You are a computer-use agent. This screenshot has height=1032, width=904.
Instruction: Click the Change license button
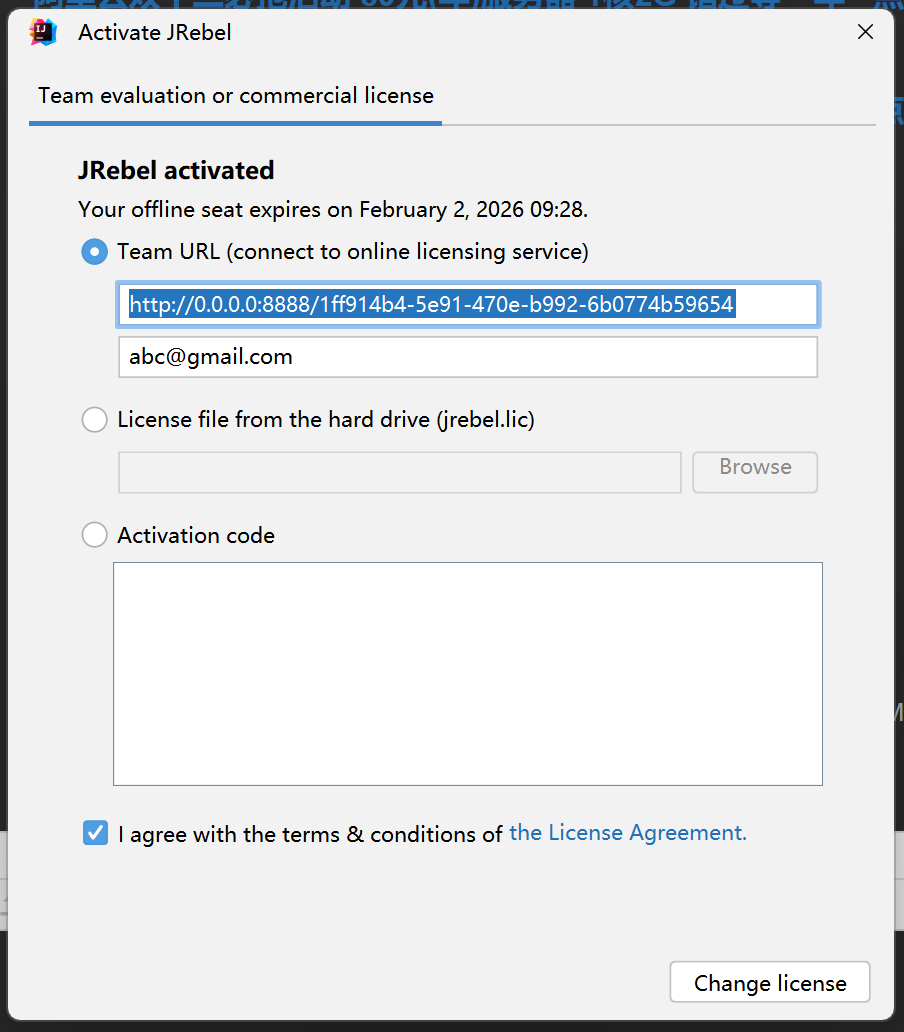pos(770,983)
